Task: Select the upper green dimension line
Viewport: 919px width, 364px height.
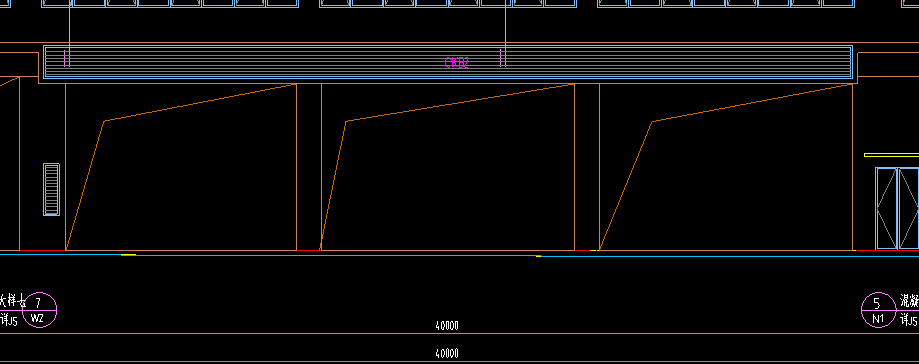Action: click(460, 334)
